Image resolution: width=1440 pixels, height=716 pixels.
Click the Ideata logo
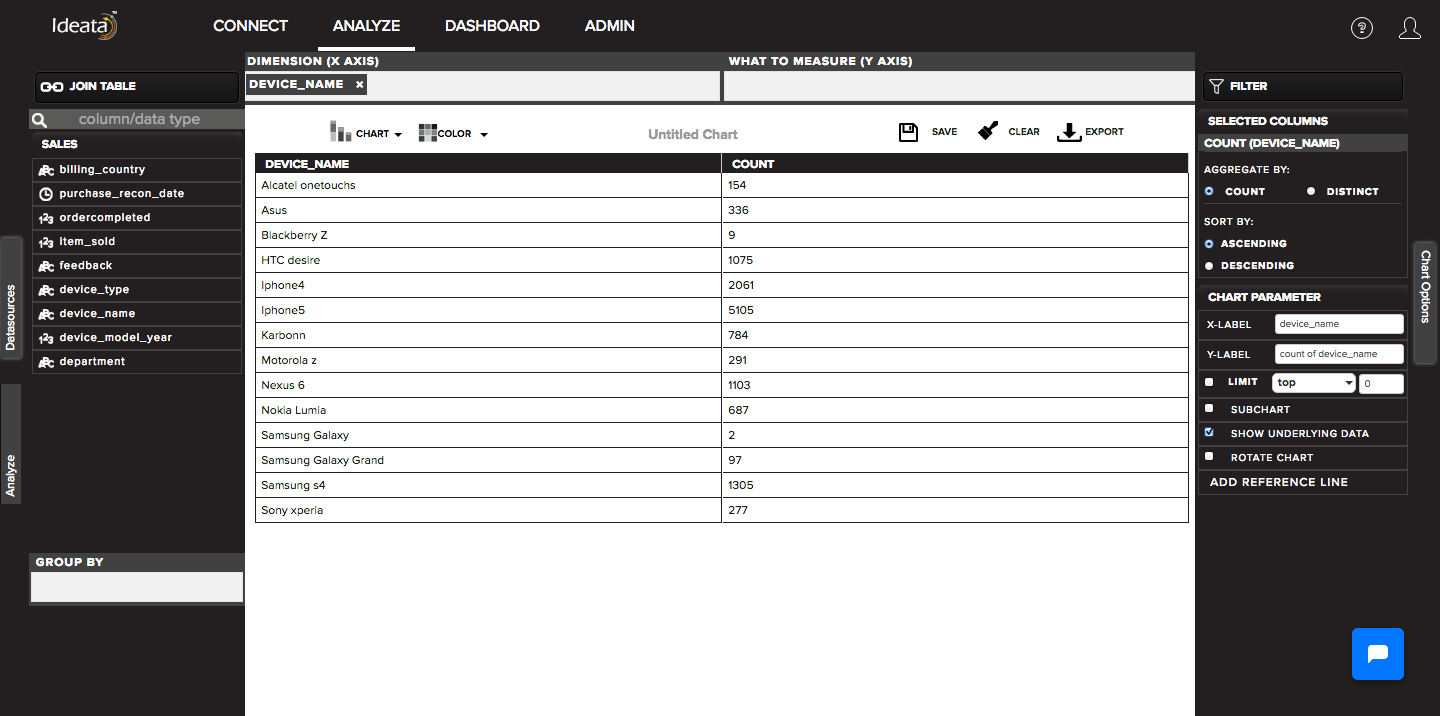pyautogui.click(x=86, y=25)
